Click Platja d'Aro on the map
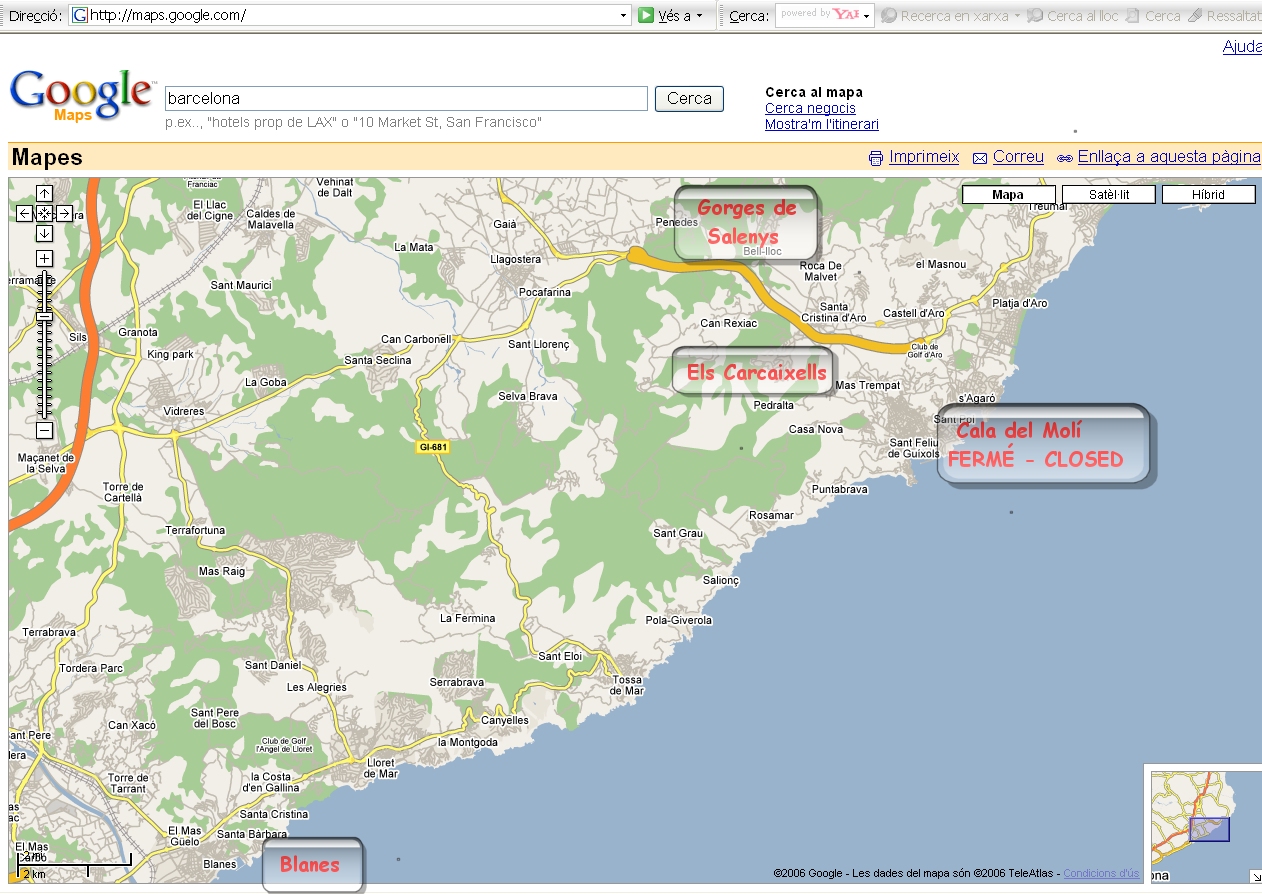This screenshot has height=894, width=1262. click(1020, 303)
